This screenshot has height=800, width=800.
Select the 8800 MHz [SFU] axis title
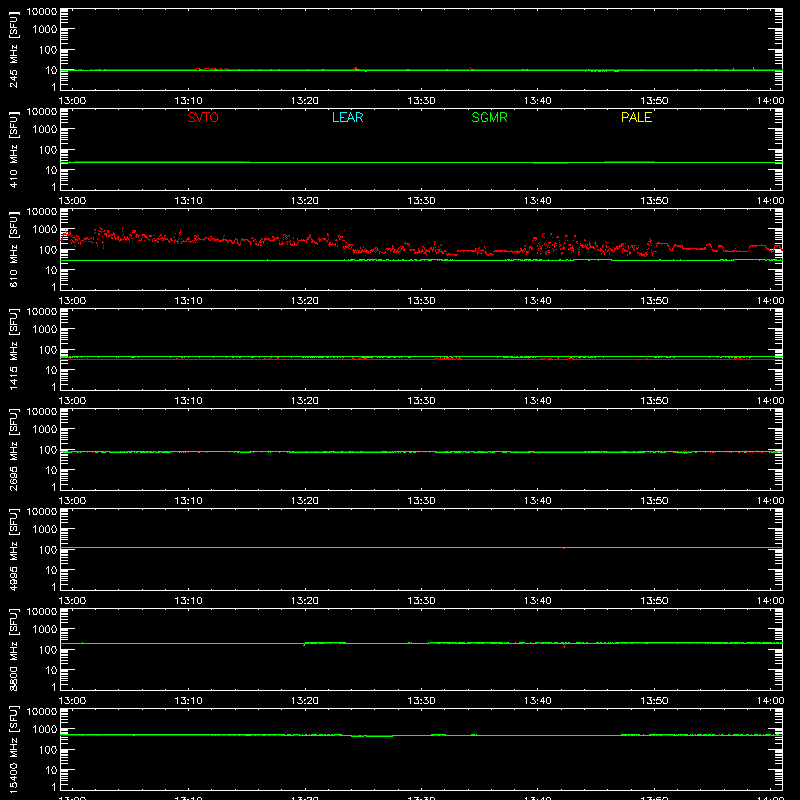tap(13, 650)
